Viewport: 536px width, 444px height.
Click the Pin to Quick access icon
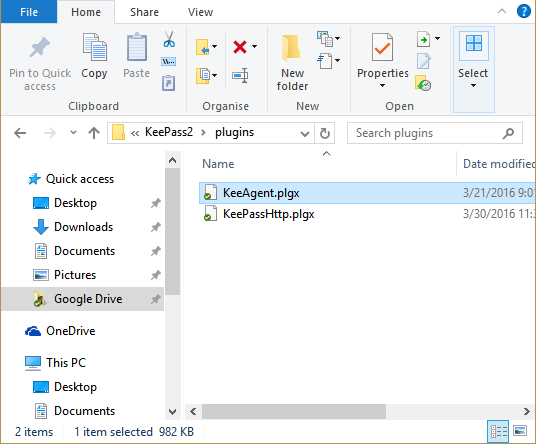click(x=40, y=48)
